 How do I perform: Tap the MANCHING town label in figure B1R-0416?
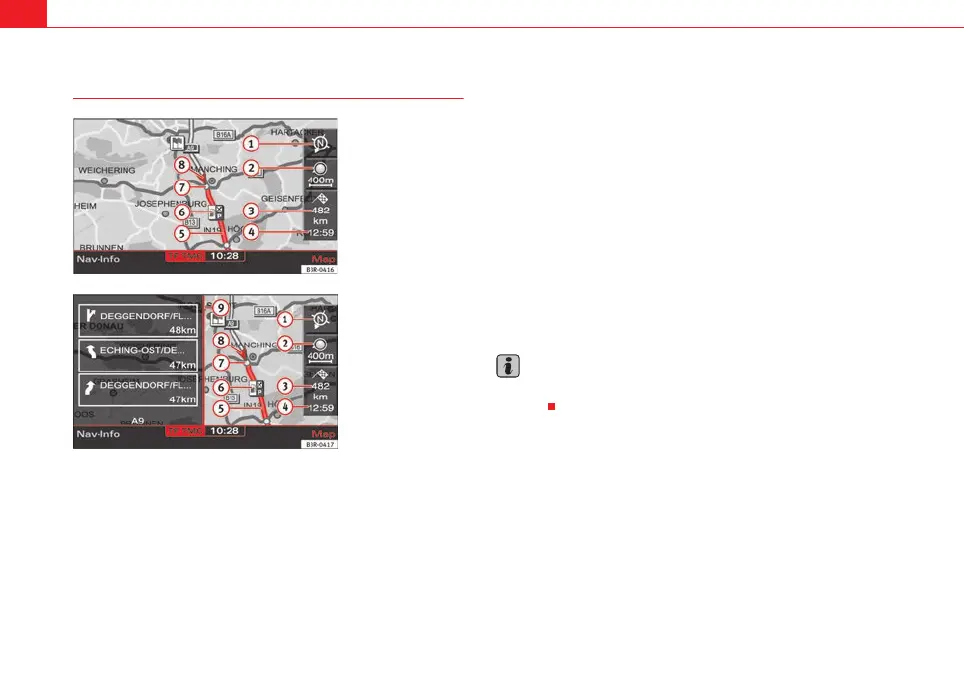point(215,169)
